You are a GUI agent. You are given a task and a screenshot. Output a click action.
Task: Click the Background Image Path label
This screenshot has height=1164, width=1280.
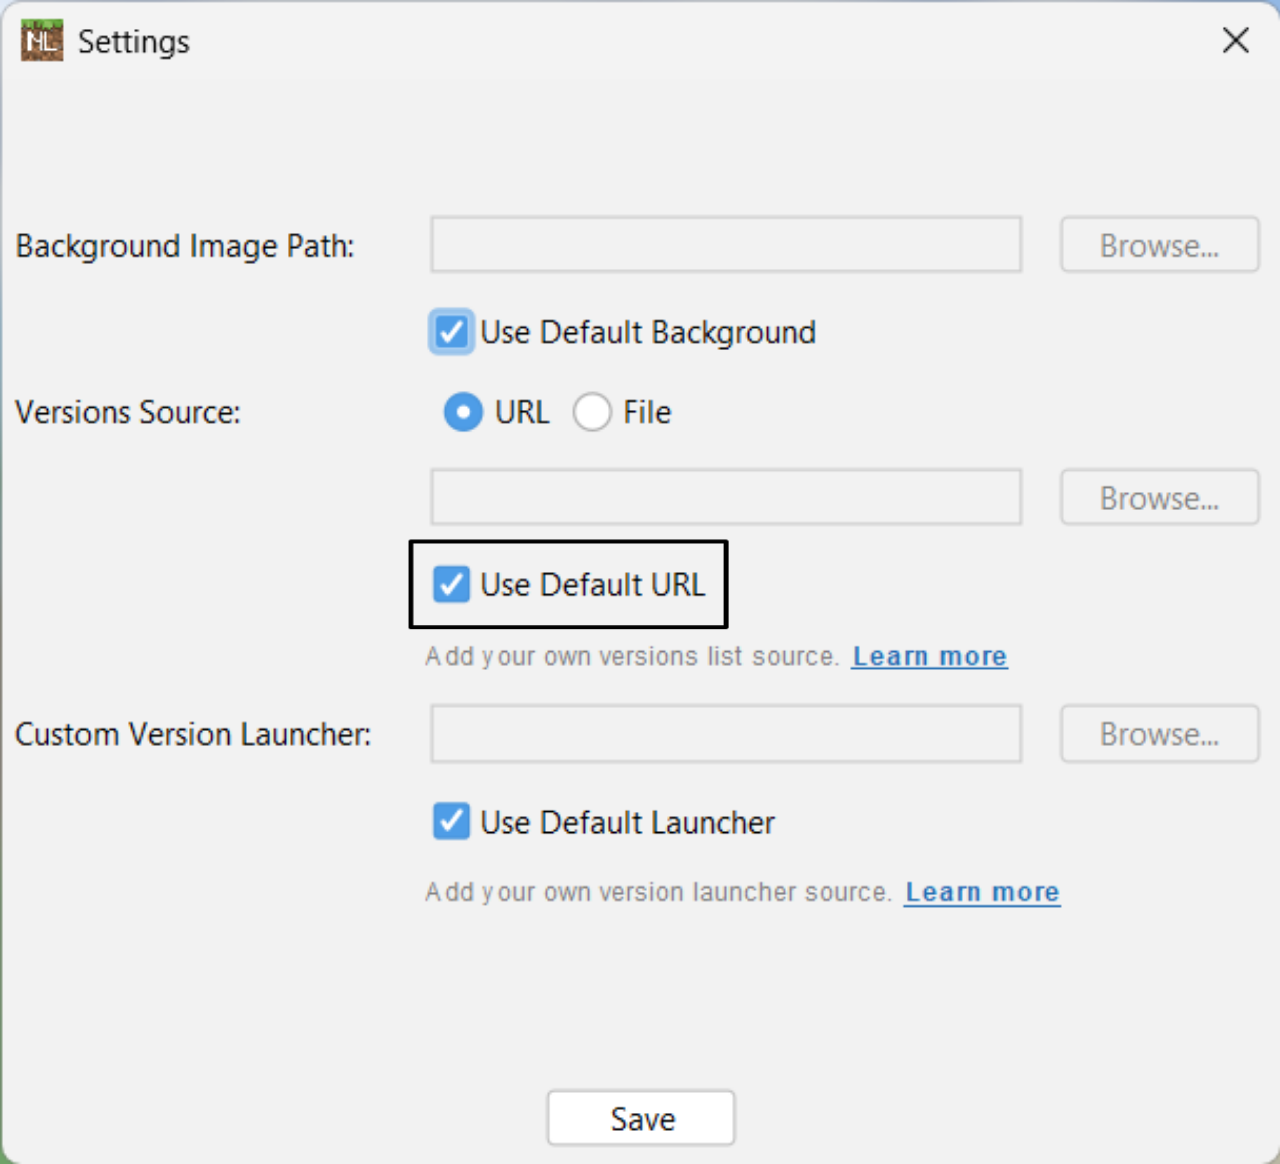[185, 246]
